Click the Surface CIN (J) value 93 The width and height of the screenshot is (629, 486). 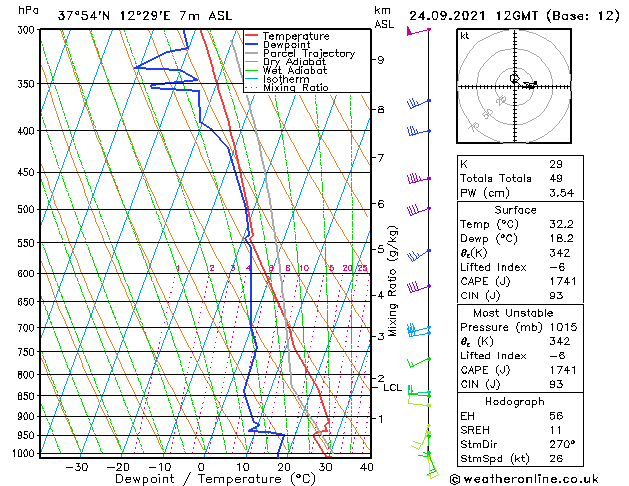point(556,296)
